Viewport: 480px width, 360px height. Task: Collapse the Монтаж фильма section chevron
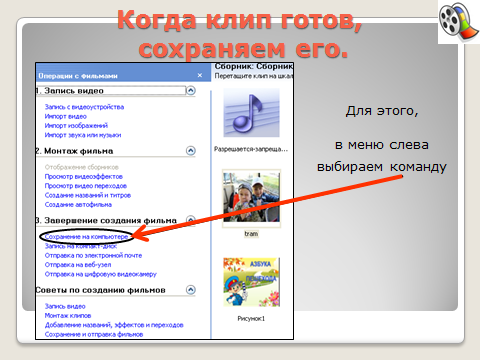[x=191, y=151]
